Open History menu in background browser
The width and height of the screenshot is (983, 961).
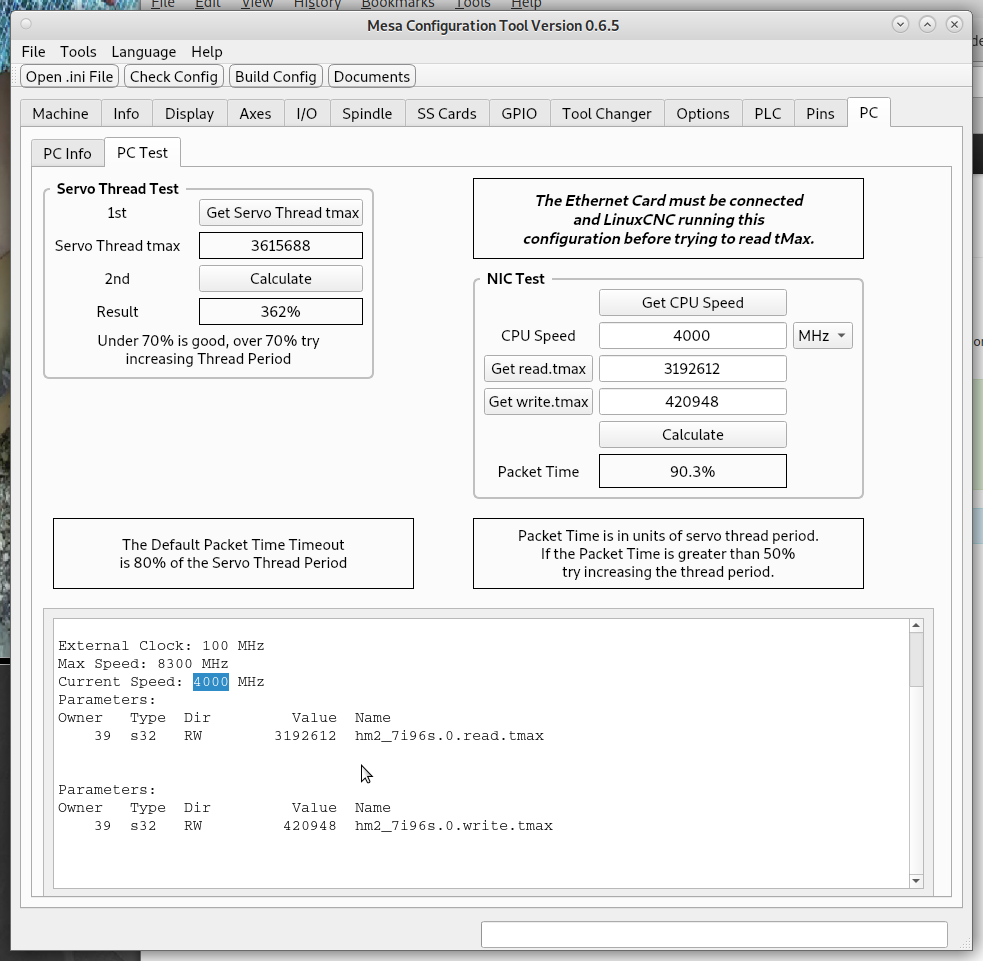click(x=317, y=4)
